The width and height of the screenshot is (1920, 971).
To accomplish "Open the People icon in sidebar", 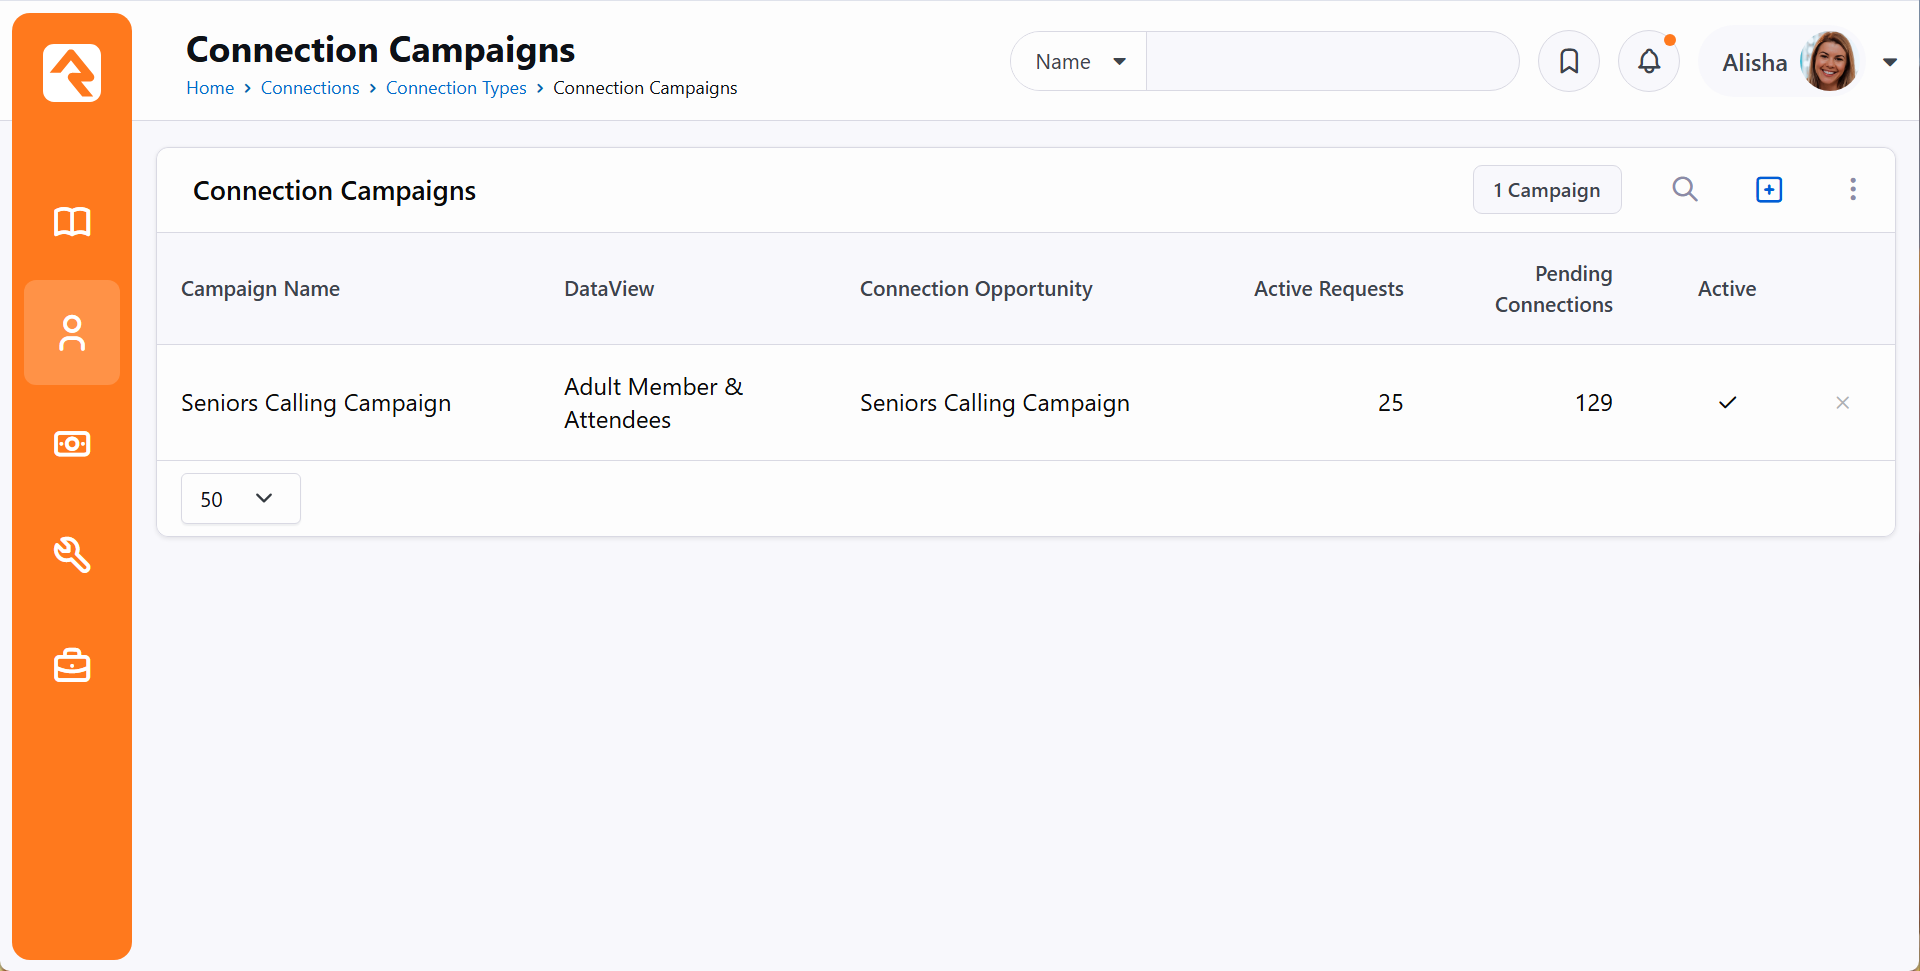I will (72, 333).
